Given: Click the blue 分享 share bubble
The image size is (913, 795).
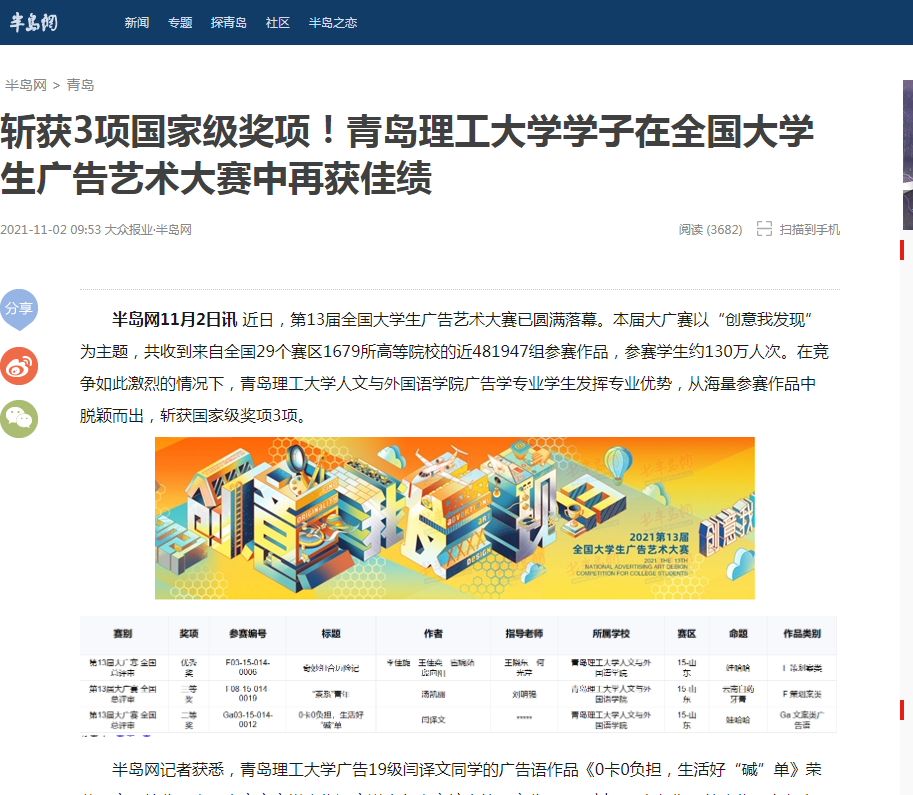Looking at the screenshot, I should click(19, 309).
